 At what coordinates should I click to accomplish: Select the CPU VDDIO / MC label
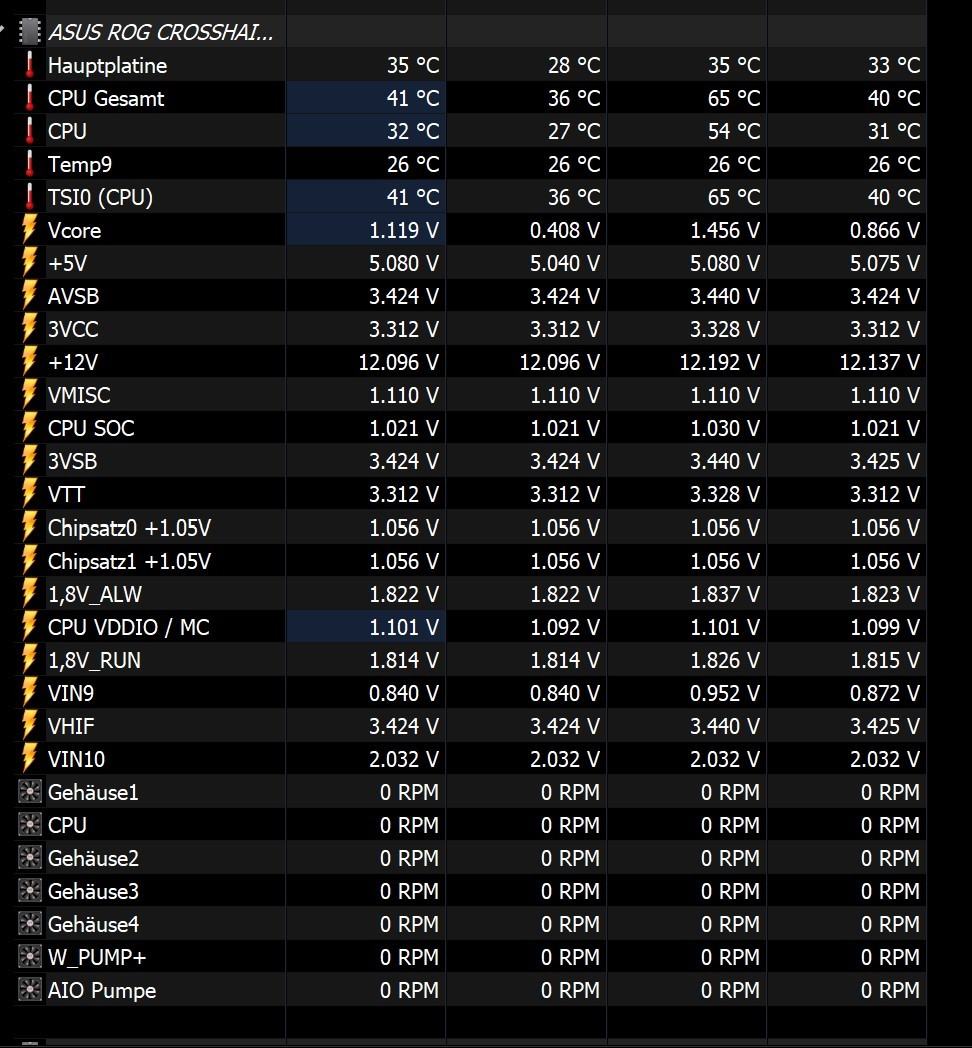[129, 627]
